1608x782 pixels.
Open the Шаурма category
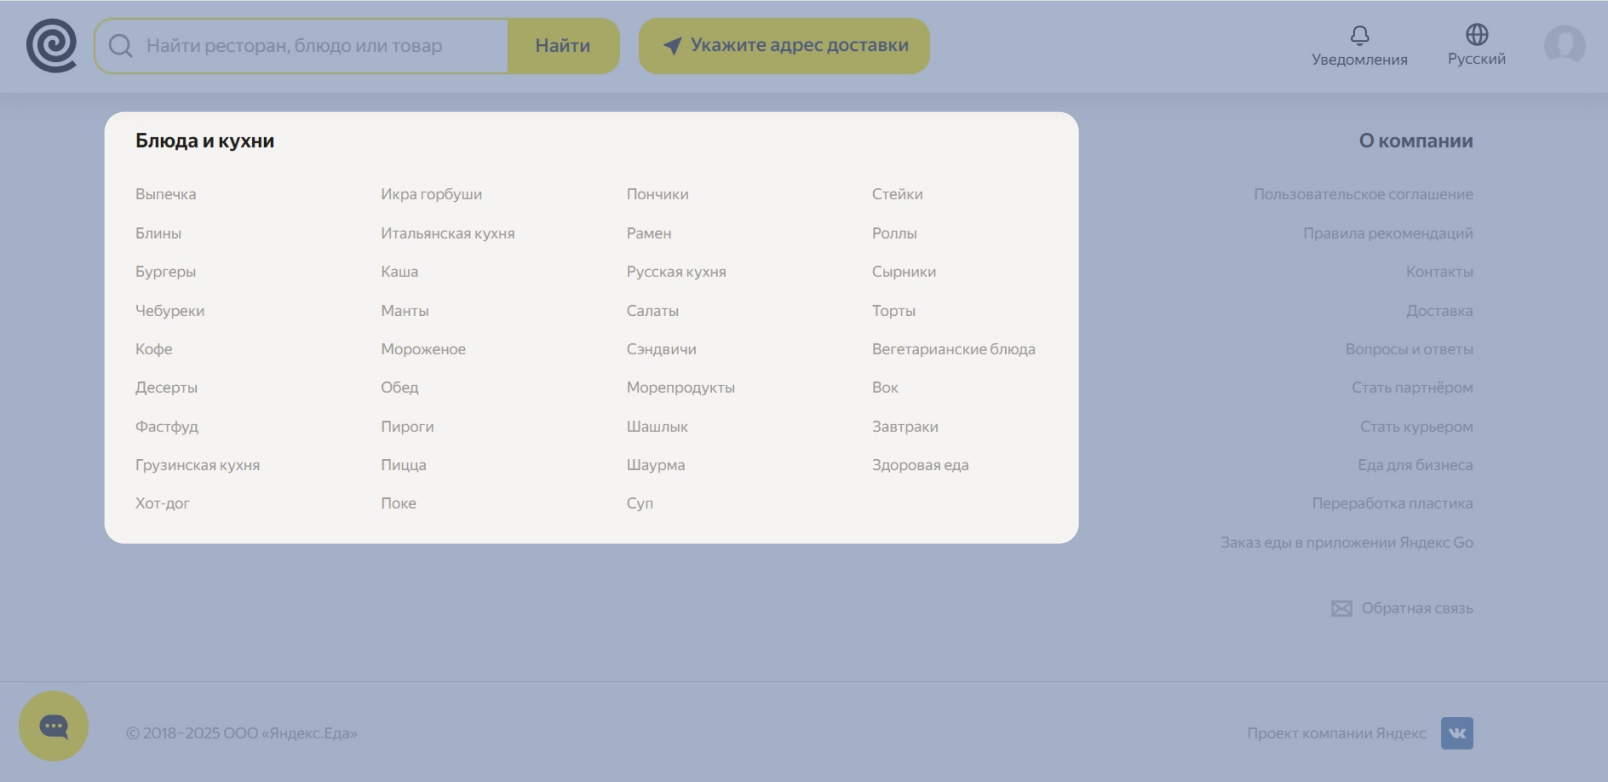(655, 465)
